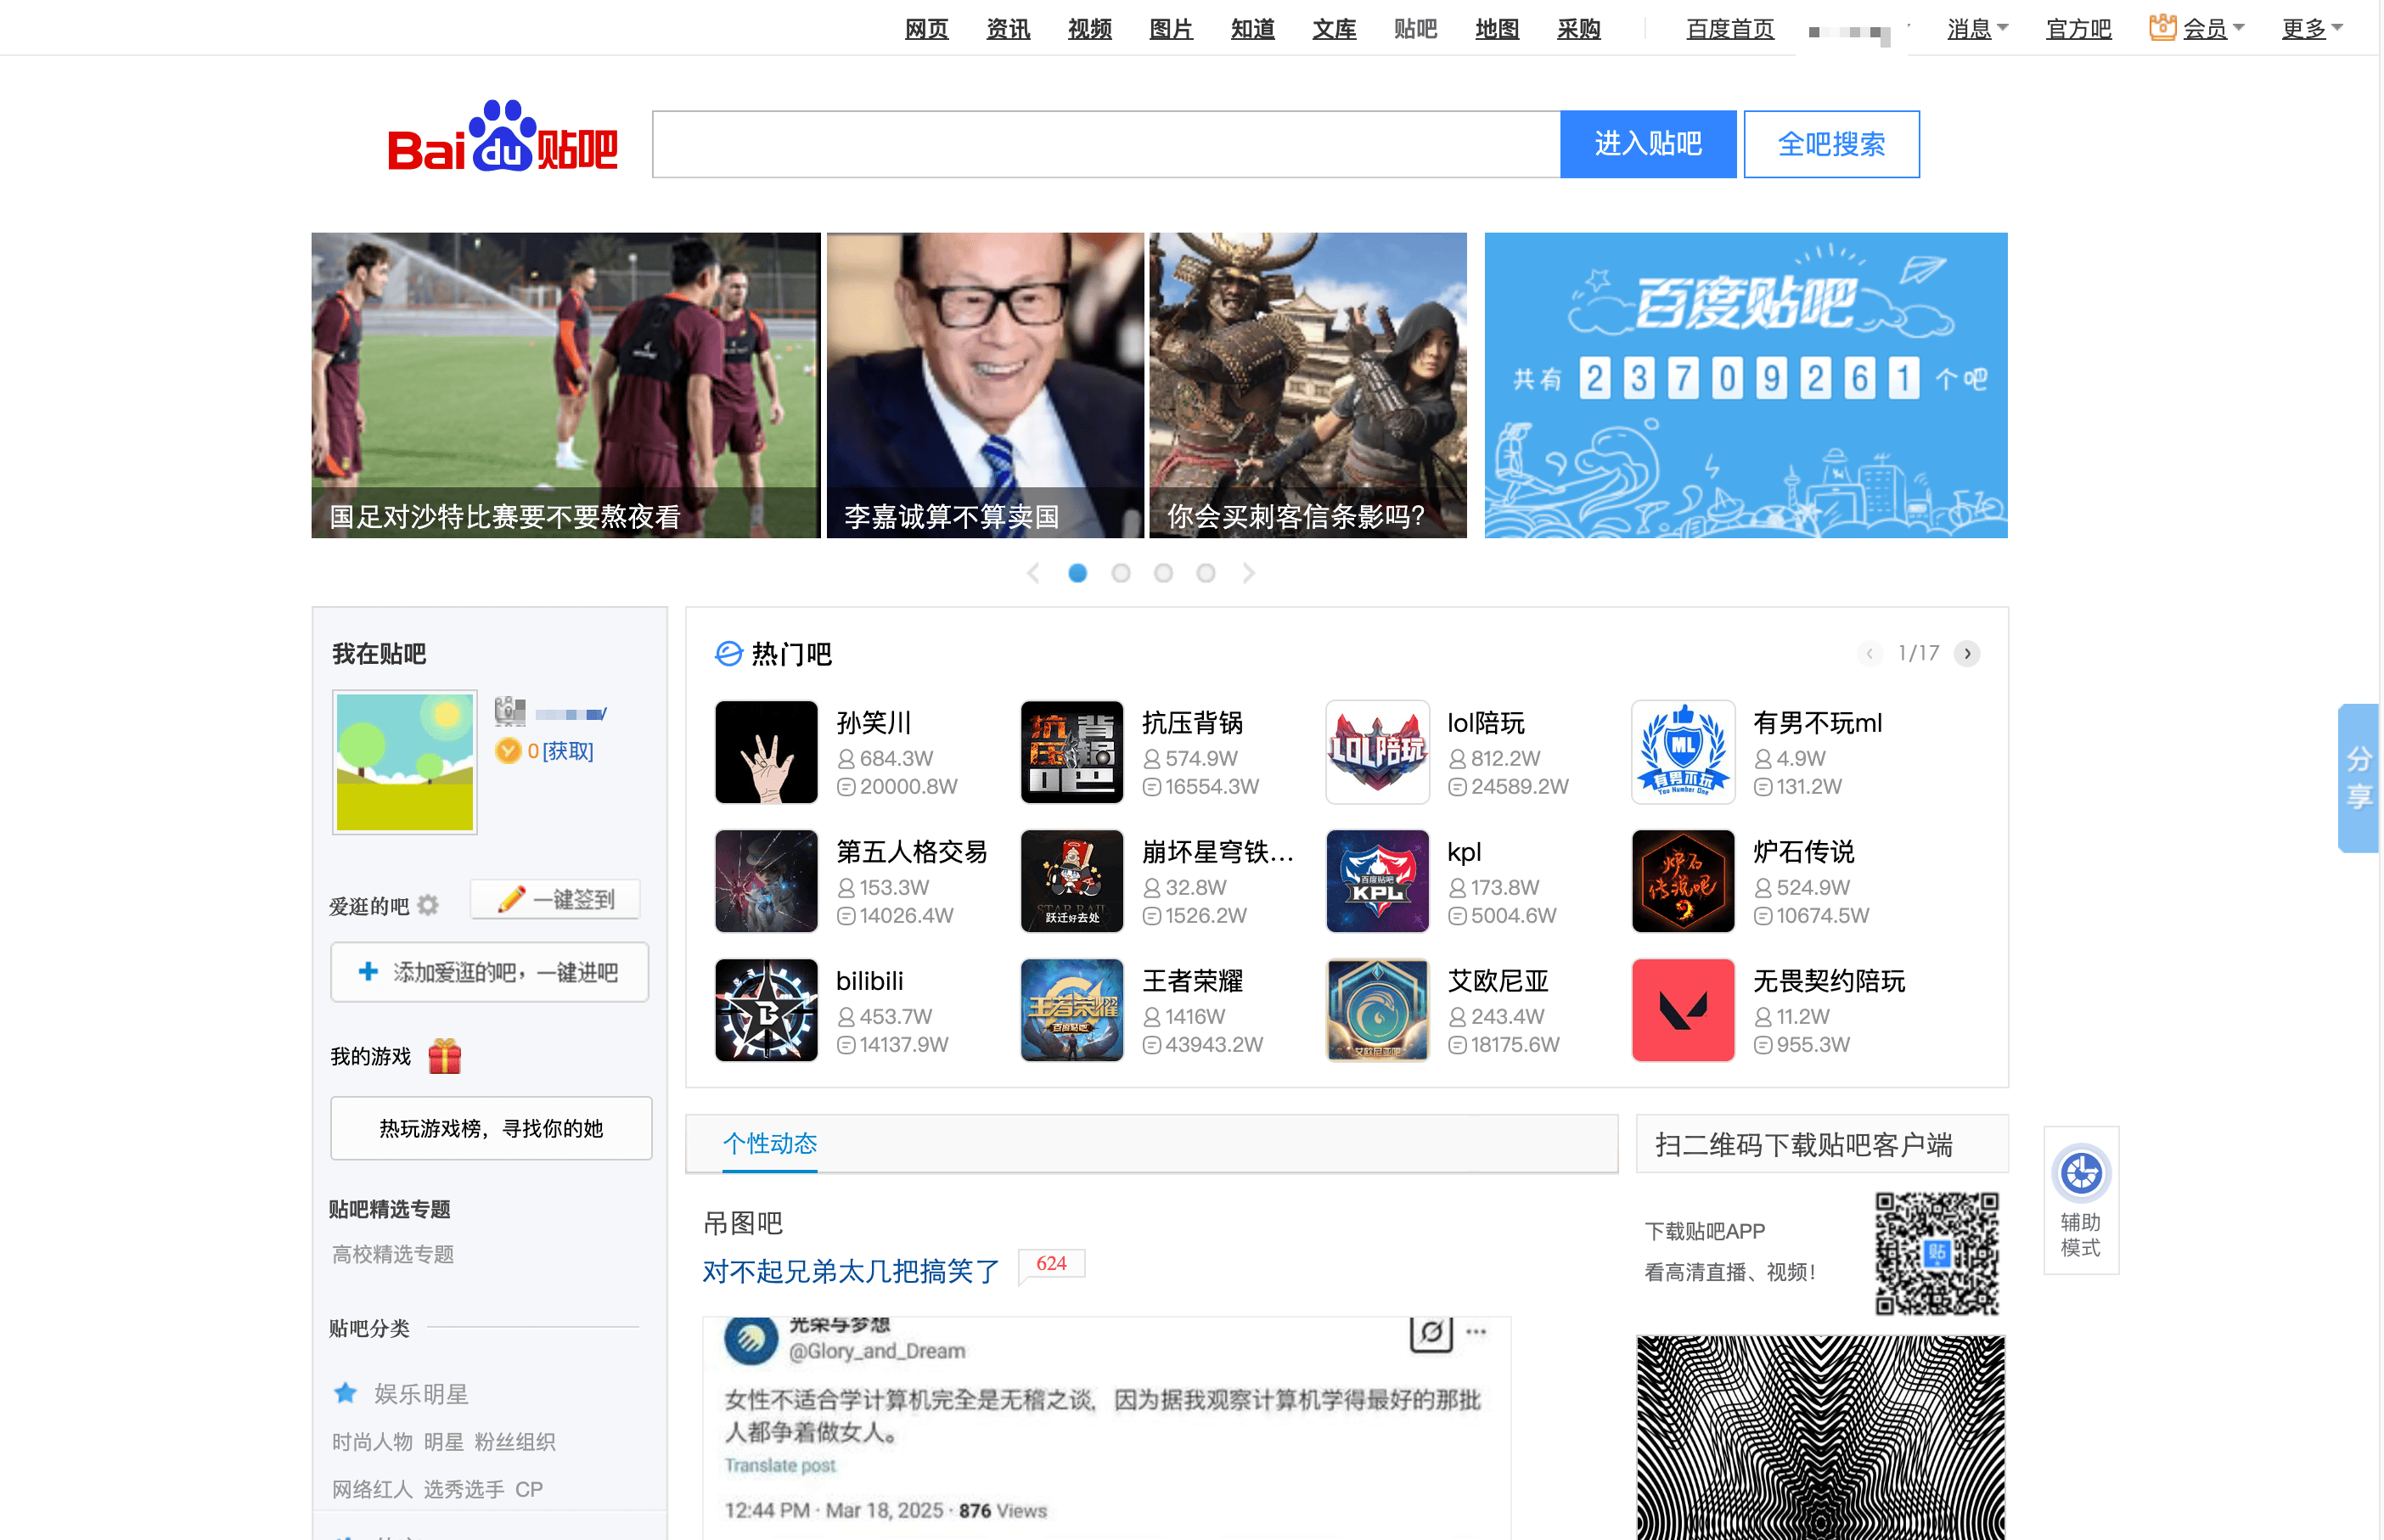The width and height of the screenshot is (2384, 1540).
Task: Click the [获取] link
Action: pos(568,750)
